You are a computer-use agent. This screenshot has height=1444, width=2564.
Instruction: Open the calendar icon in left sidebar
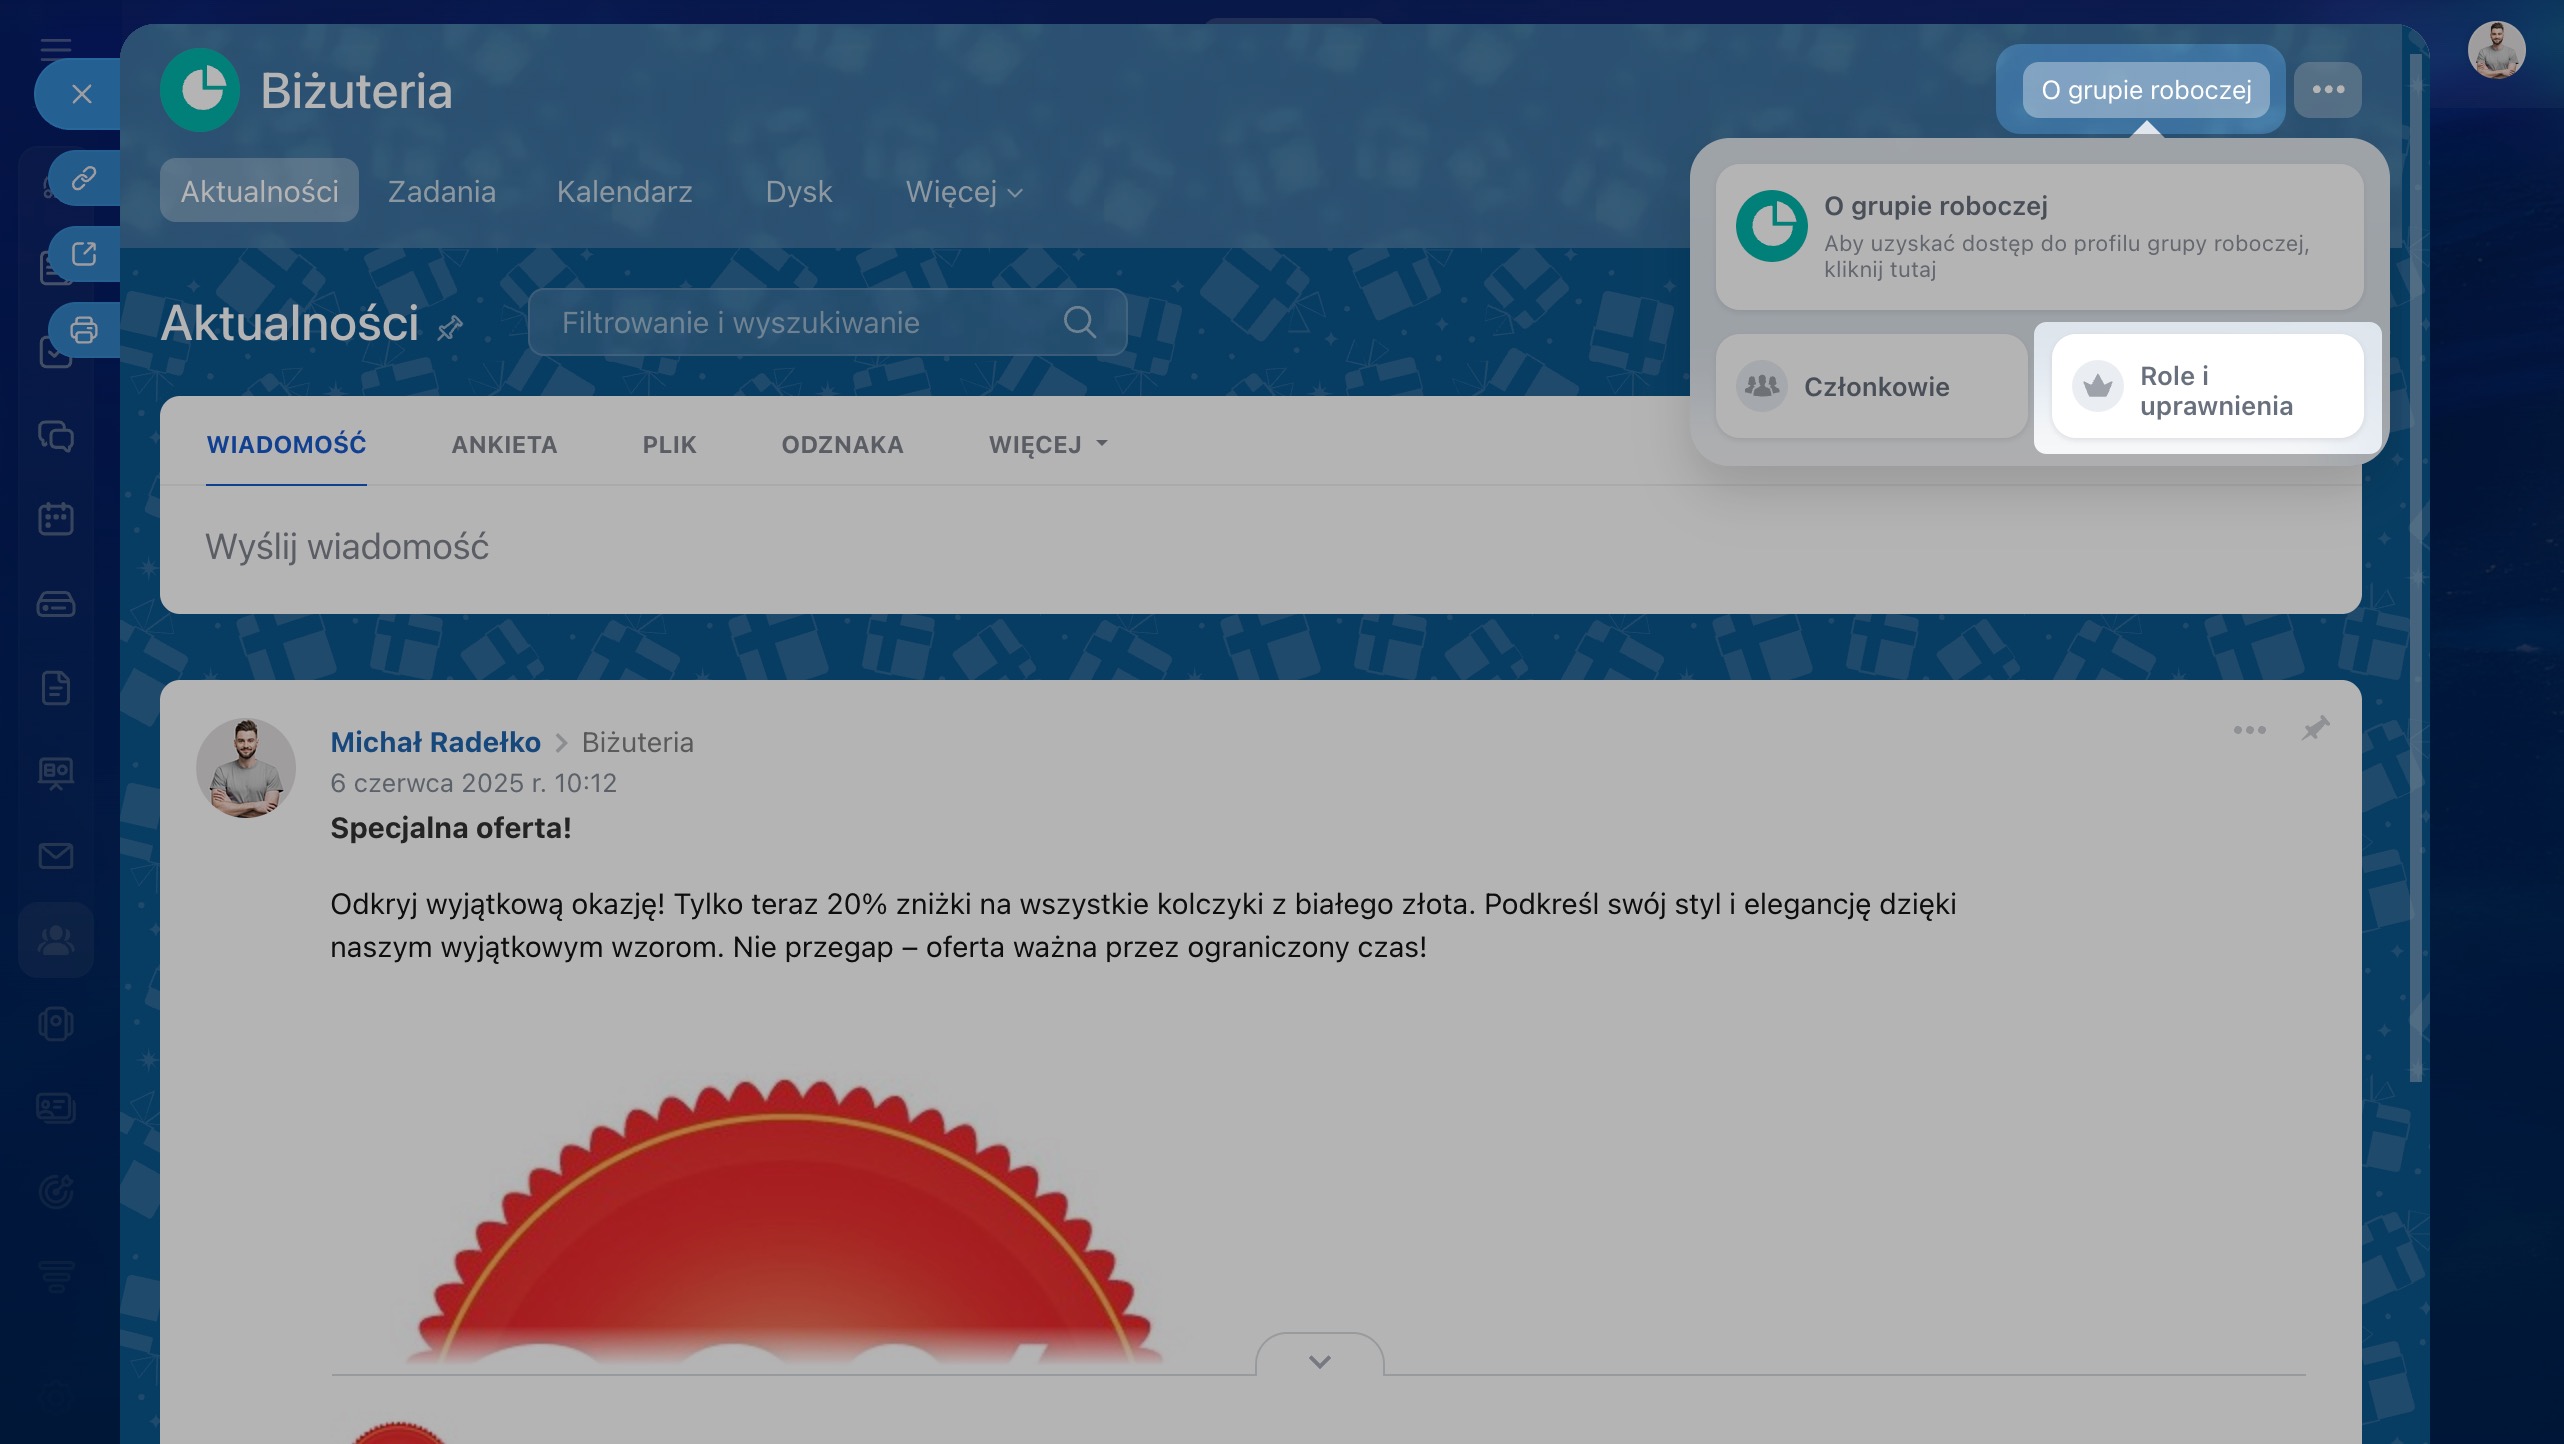56,518
